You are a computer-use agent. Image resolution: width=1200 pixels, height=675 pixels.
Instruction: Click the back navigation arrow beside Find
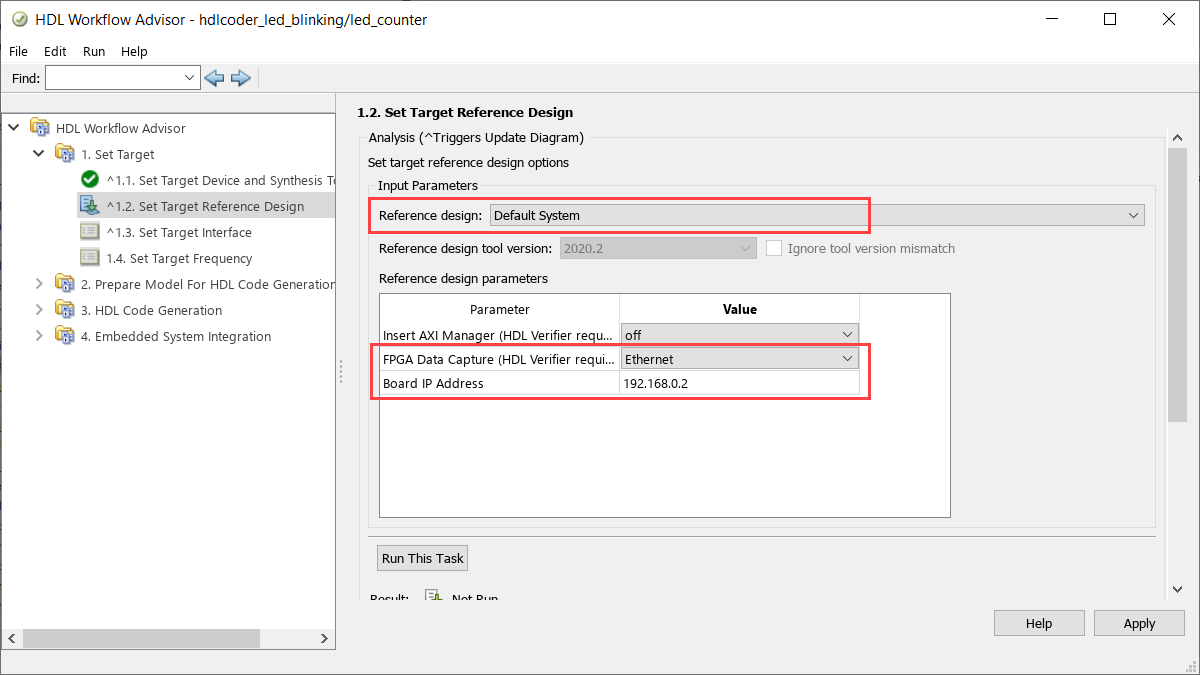pyautogui.click(x=213, y=77)
